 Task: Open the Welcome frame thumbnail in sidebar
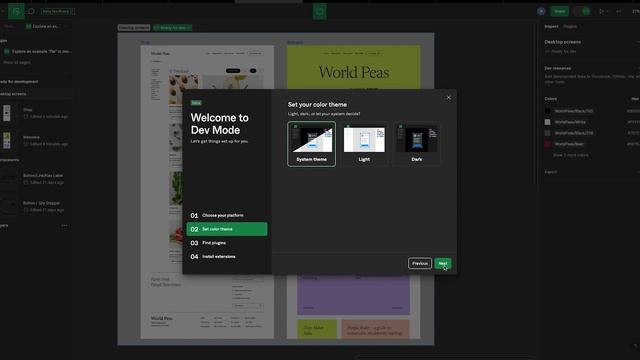pos(7,140)
